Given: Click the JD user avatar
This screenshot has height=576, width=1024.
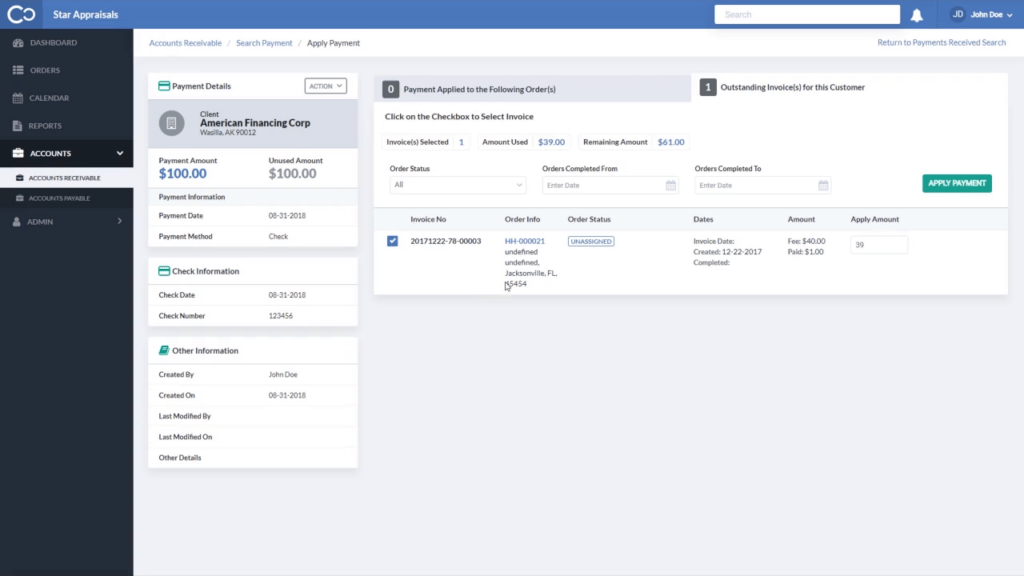Looking at the screenshot, I should 958,14.
